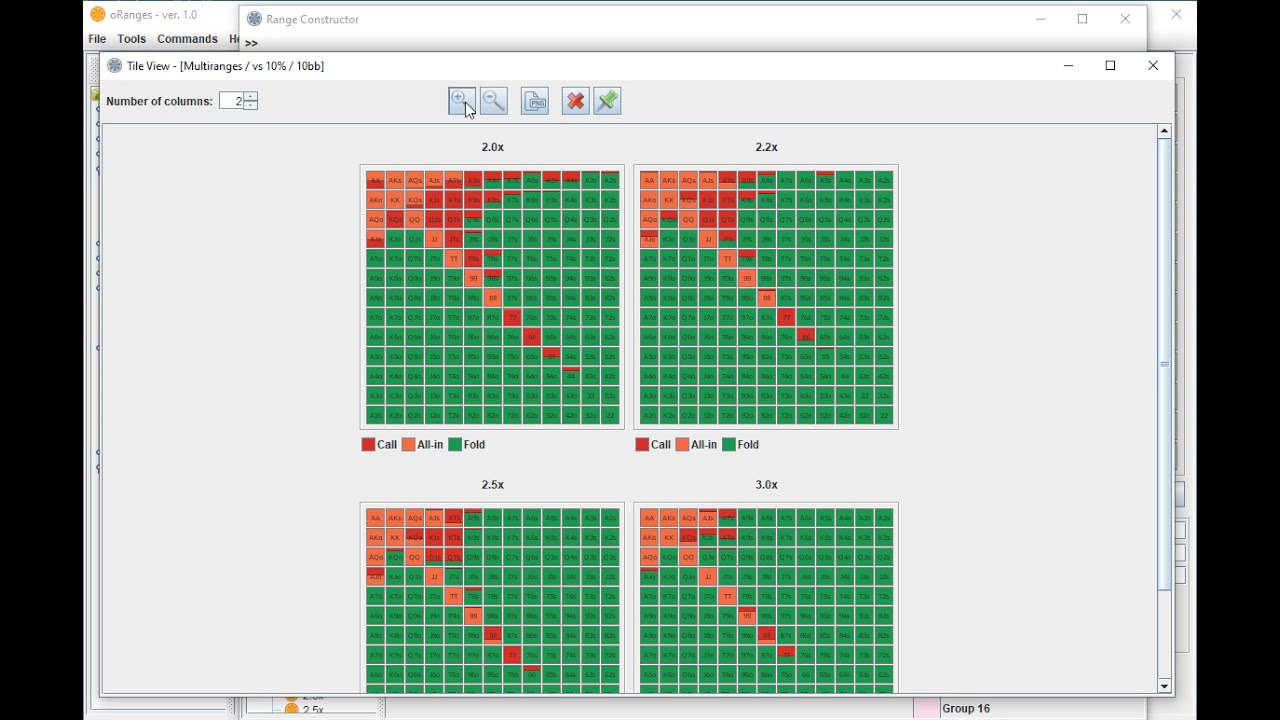Image resolution: width=1280 pixels, height=720 pixels.
Task: Maximize the Tile View window
Action: pyautogui.click(x=1111, y=66)
